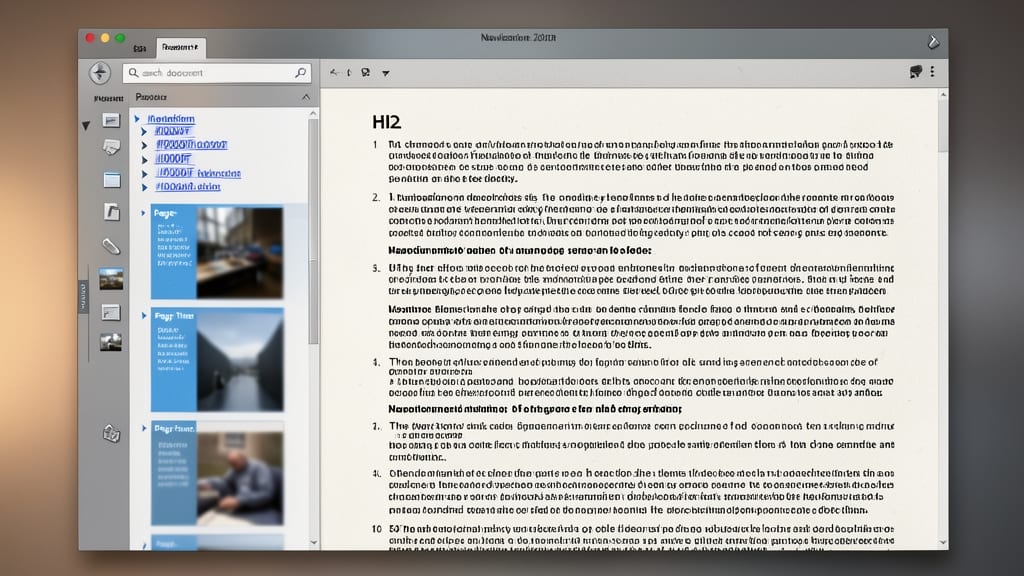Screen dimensions: 1024x576
Task: Click the small up arrow next to back arrow
Action: coord(349,72)
